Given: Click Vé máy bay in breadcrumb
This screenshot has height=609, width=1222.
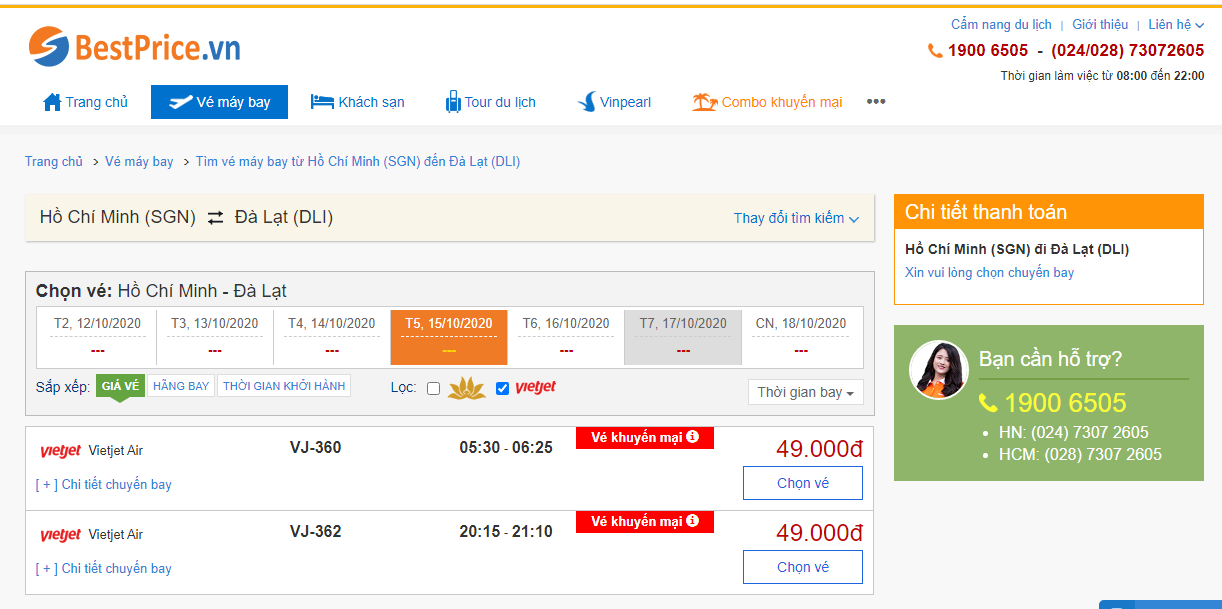Looking at the screenshot, I should [139, 161].
